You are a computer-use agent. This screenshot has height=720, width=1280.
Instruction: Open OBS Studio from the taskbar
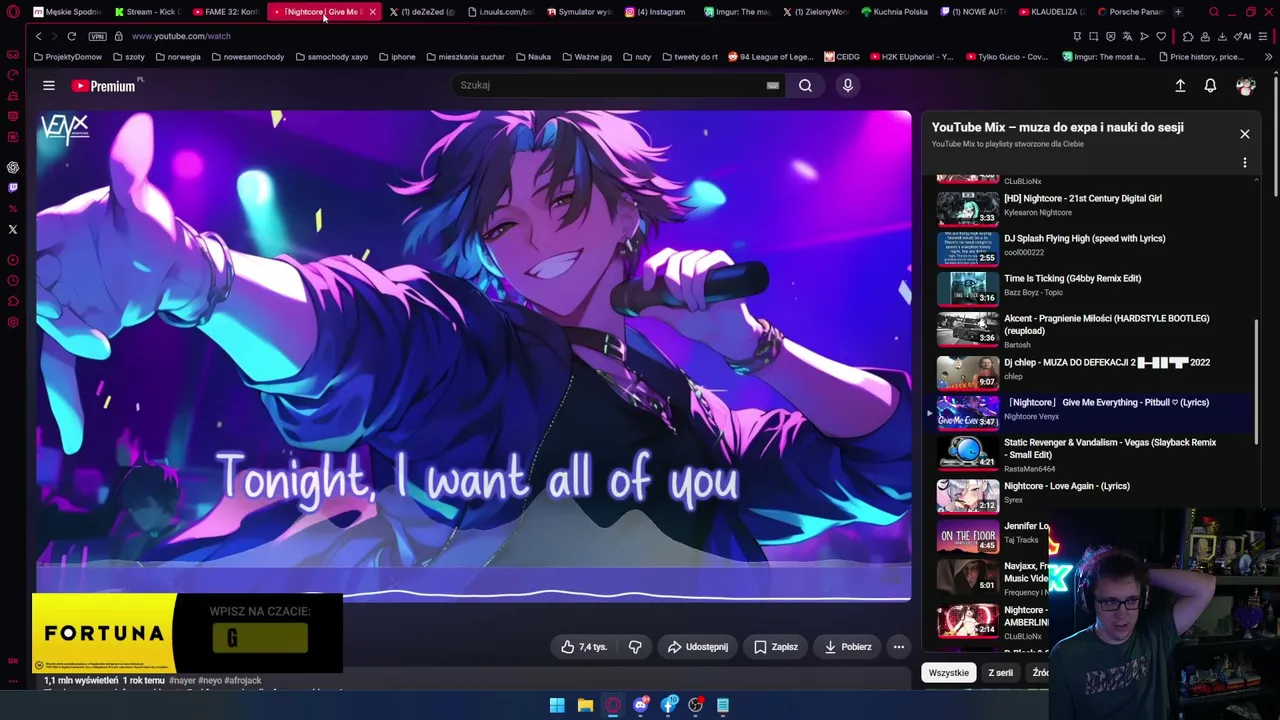696,705
